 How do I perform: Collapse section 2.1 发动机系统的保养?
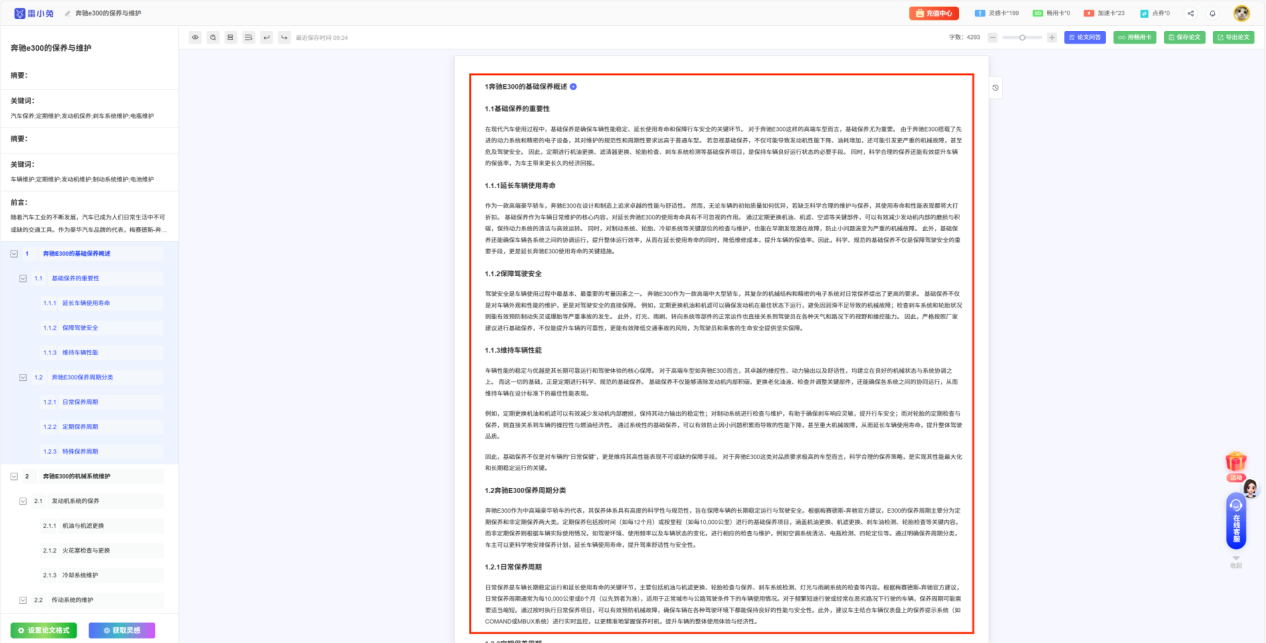click(23, 501)
